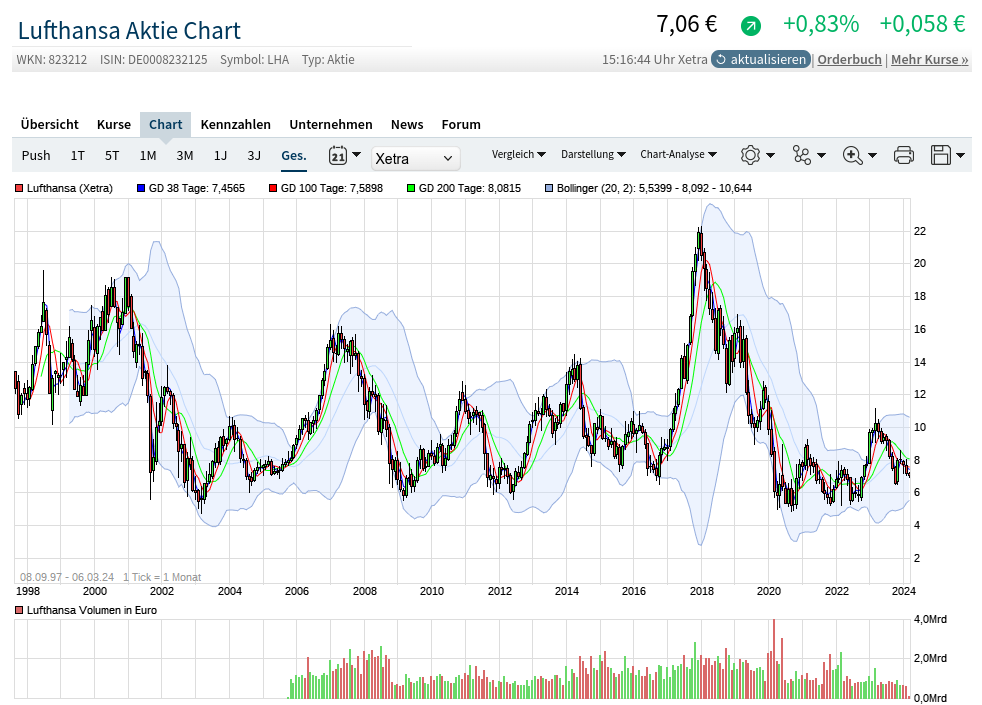Viewport: 982px width, 705px height.
Task: Click the Lufthansa Volumen in Euro legend swatch
Action: click(x=19, y=610)
